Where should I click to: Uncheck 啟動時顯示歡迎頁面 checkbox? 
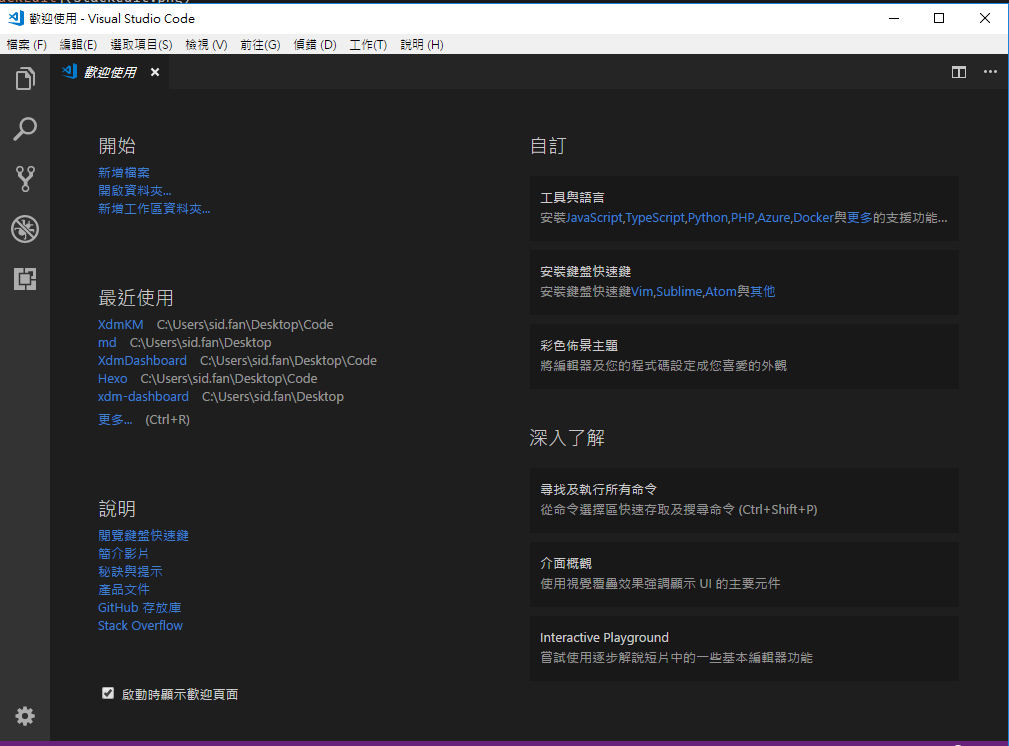click(108, 693)
